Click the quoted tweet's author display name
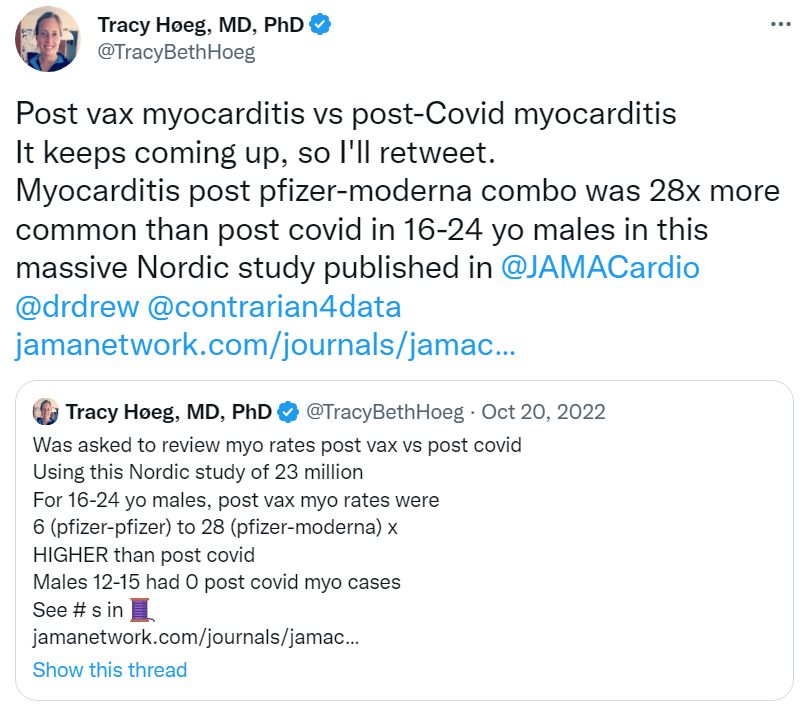This screenshot has height=718, width=806. [x=168, y=411]
